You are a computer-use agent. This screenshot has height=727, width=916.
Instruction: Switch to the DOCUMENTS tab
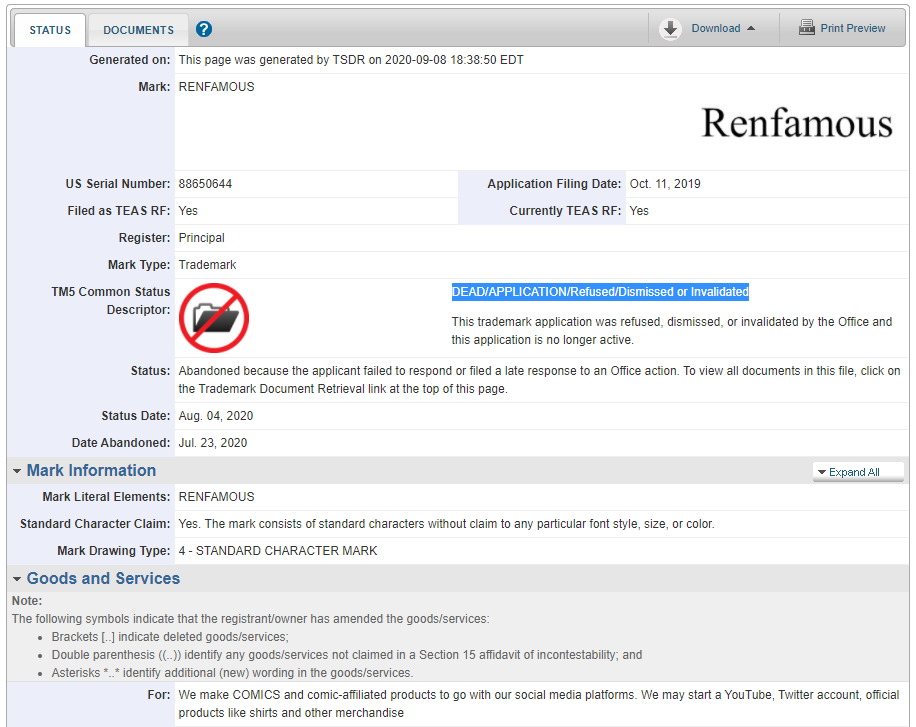tap(138, 30)
